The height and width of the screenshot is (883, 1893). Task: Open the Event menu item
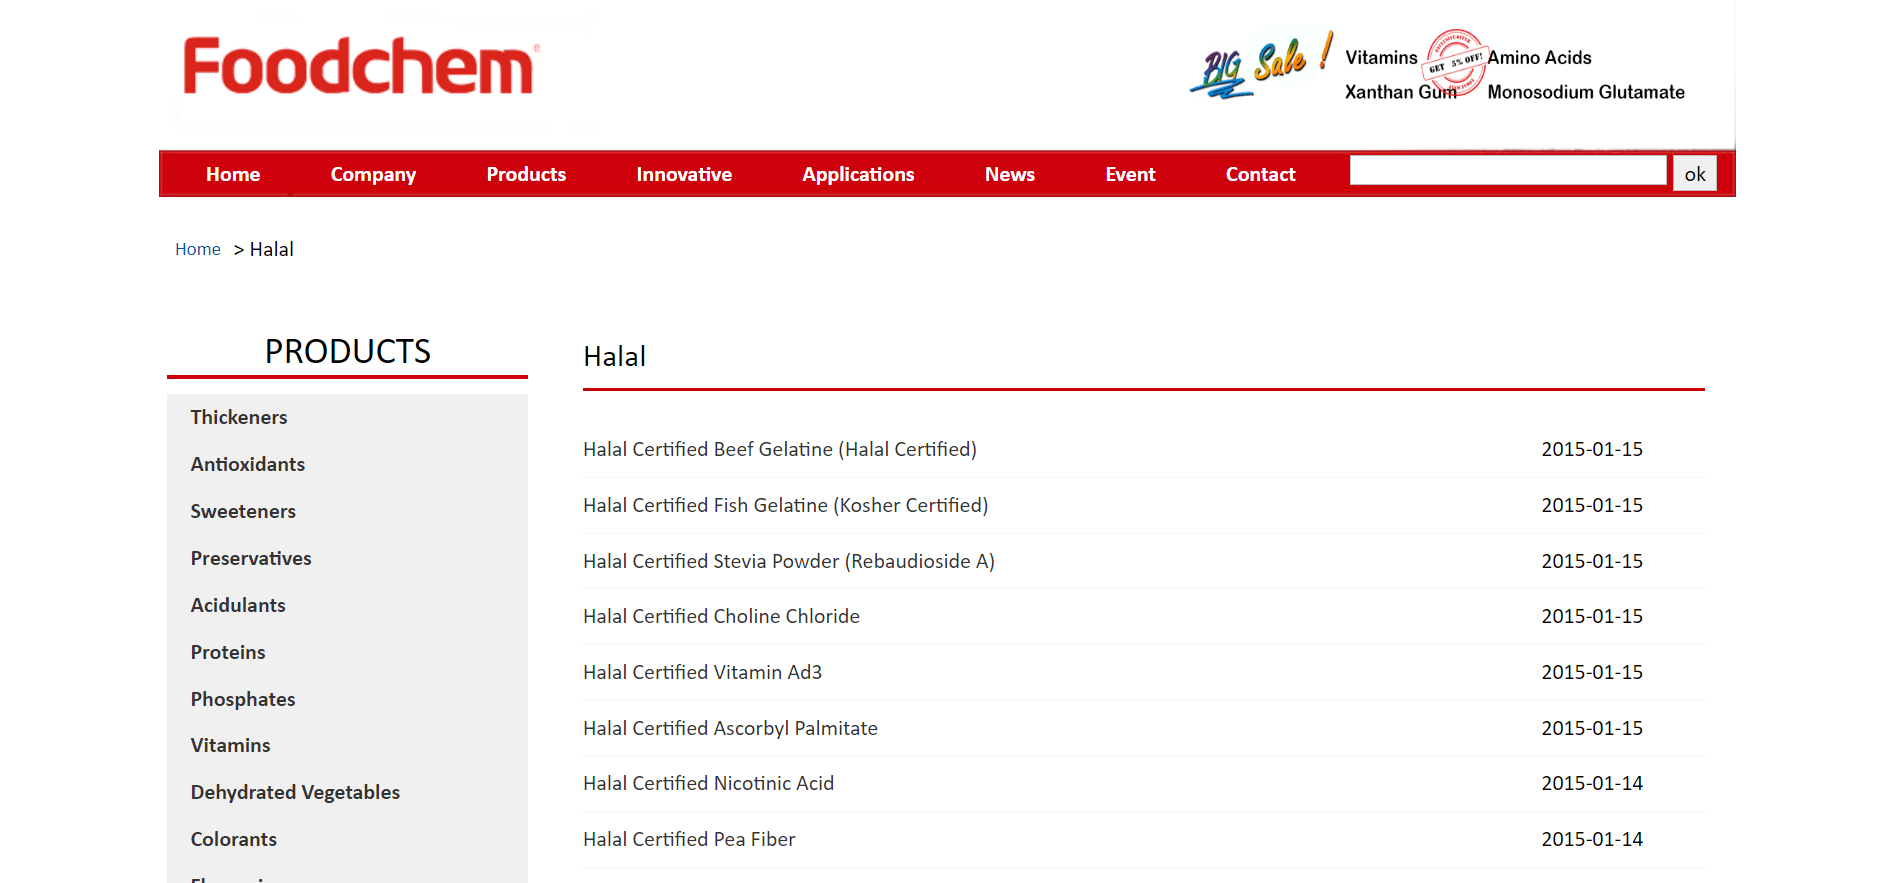1130,174
